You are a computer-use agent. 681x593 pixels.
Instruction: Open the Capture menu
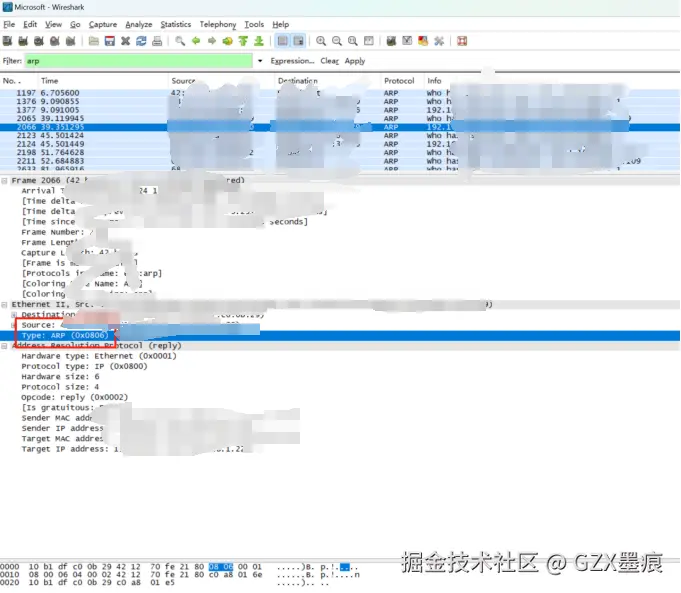[103, 24]
